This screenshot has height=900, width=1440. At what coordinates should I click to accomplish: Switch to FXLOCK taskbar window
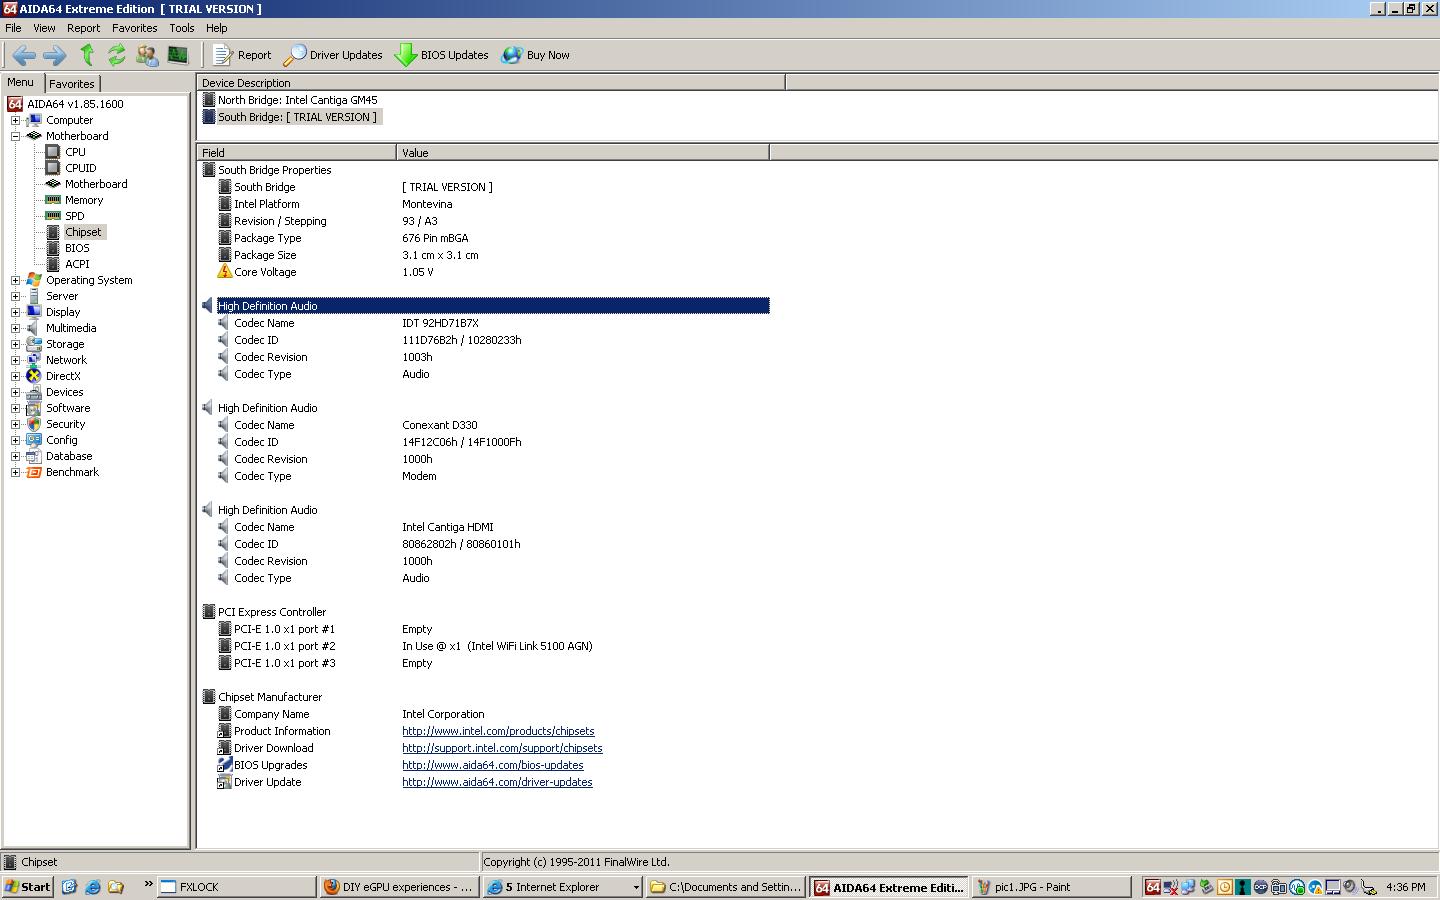pyautogui.click(x=237, y=887)
